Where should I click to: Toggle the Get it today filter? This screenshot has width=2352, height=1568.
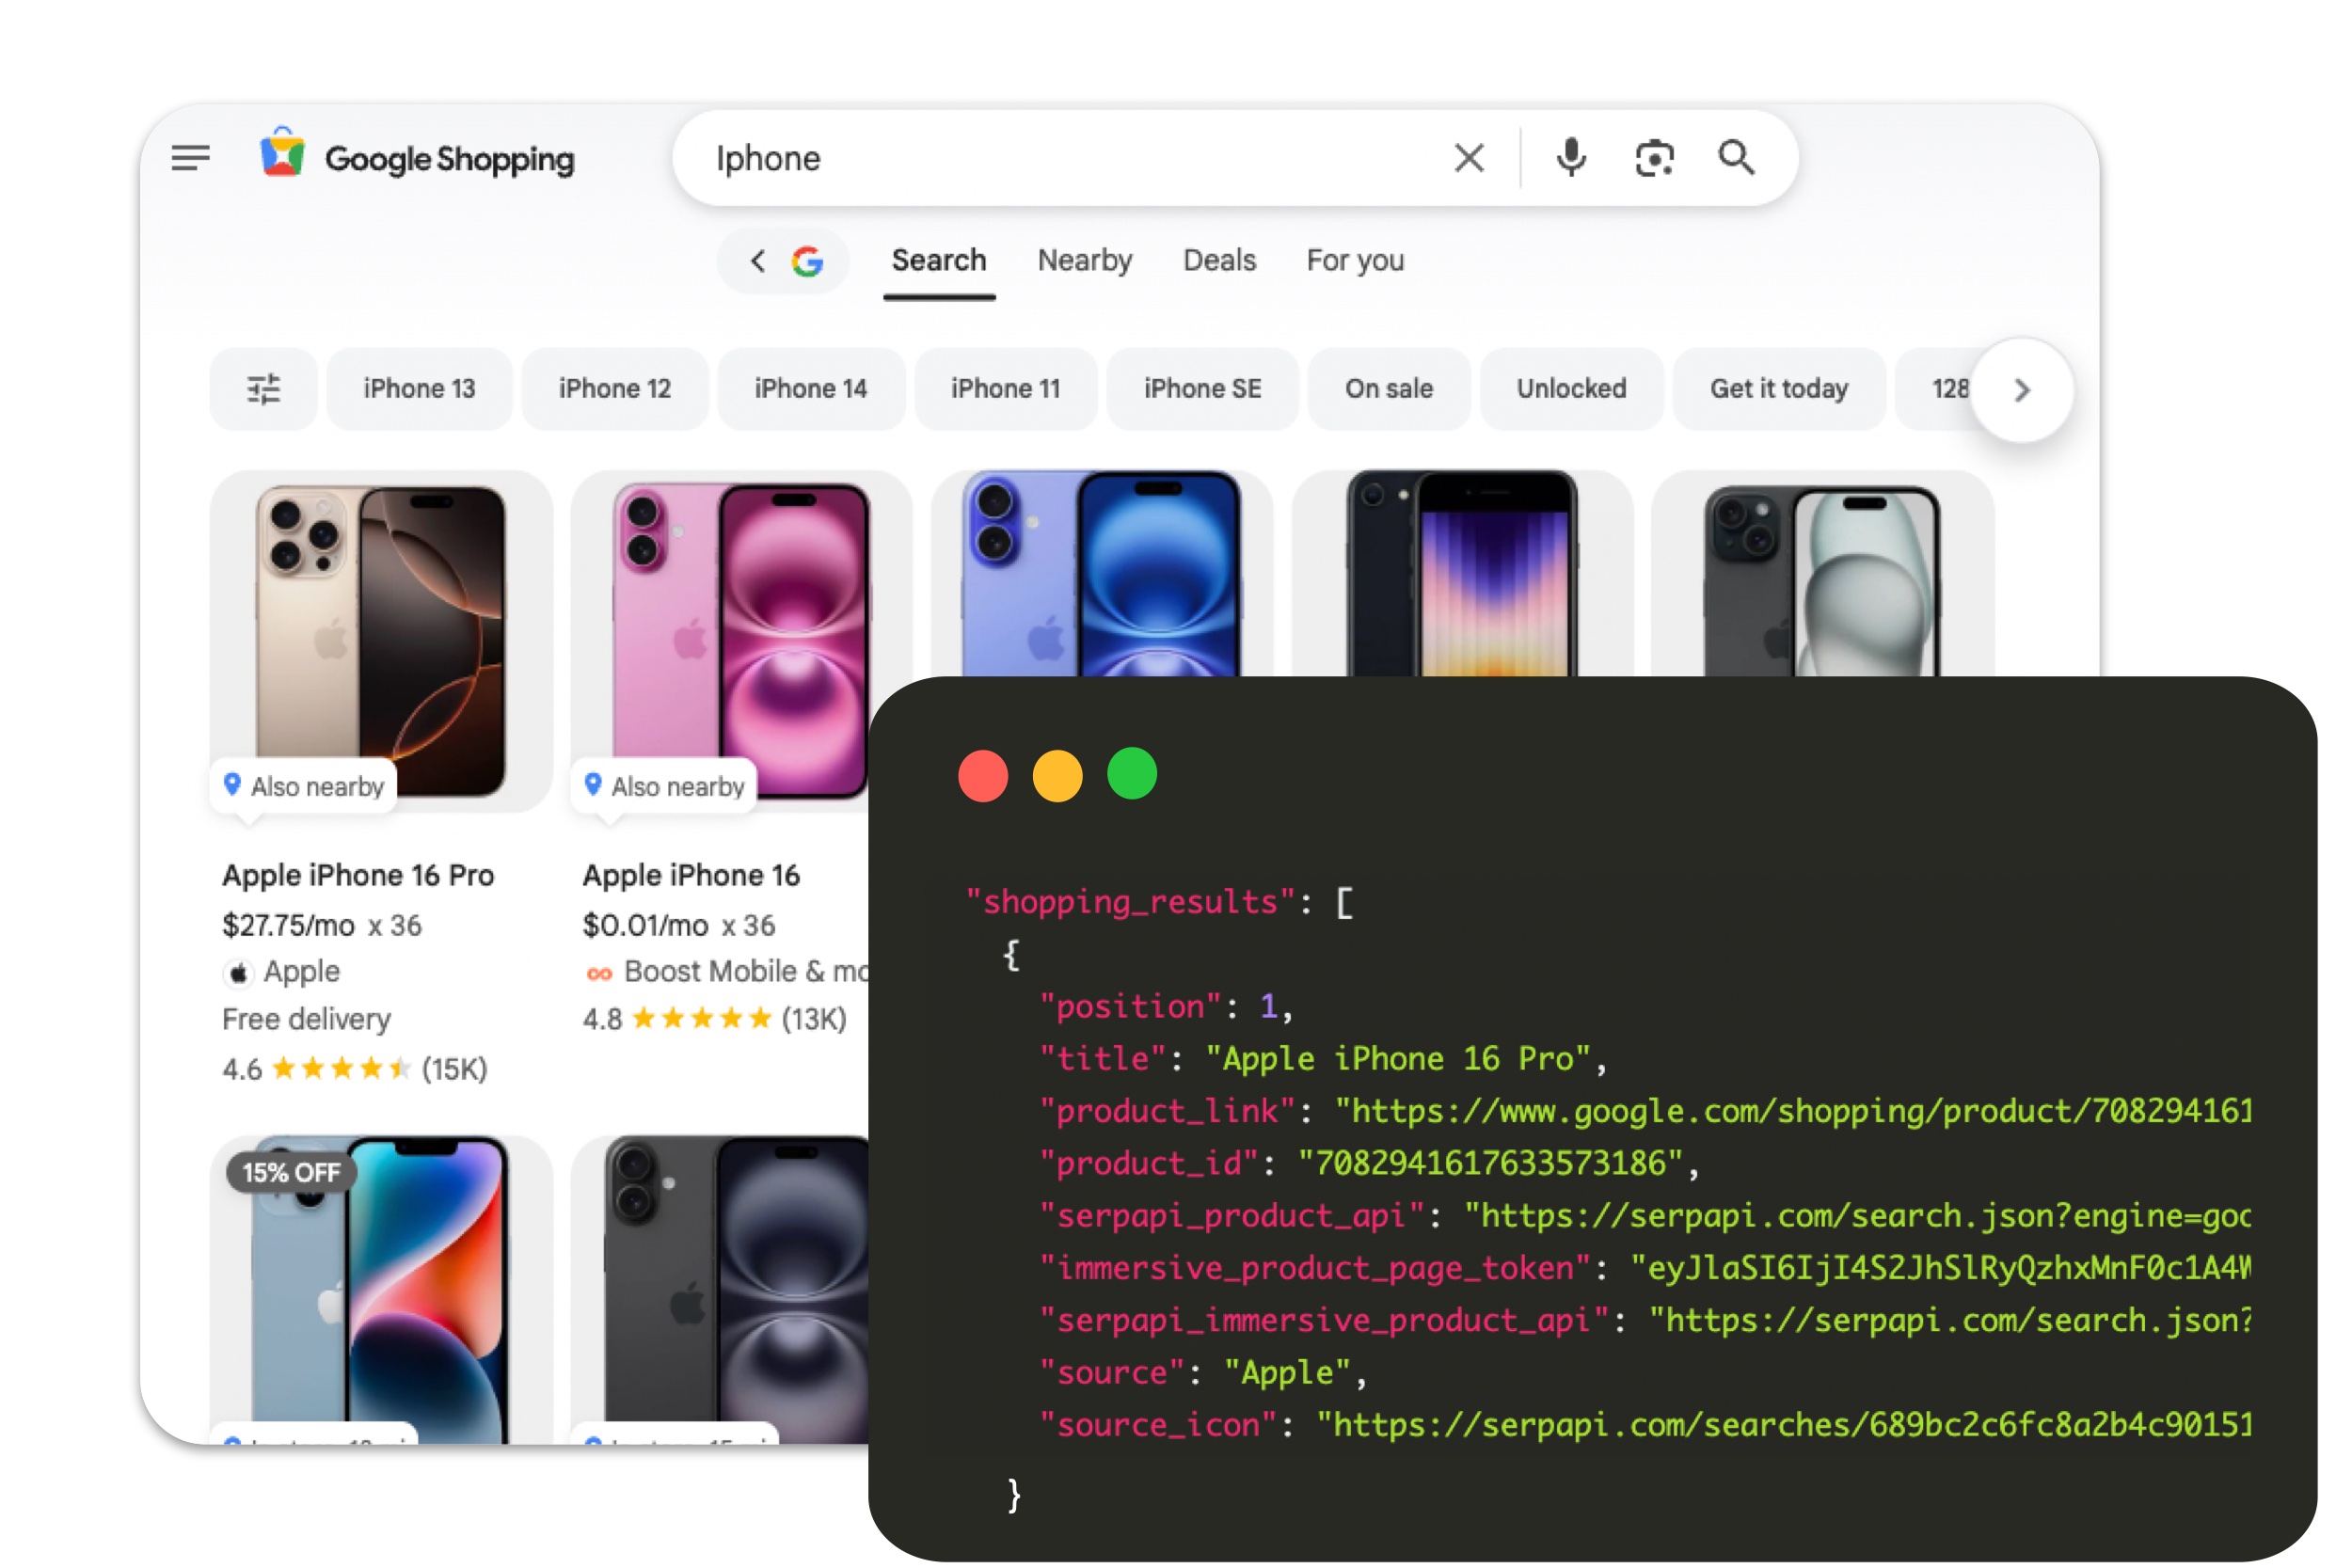click(x=1778, y=389)
